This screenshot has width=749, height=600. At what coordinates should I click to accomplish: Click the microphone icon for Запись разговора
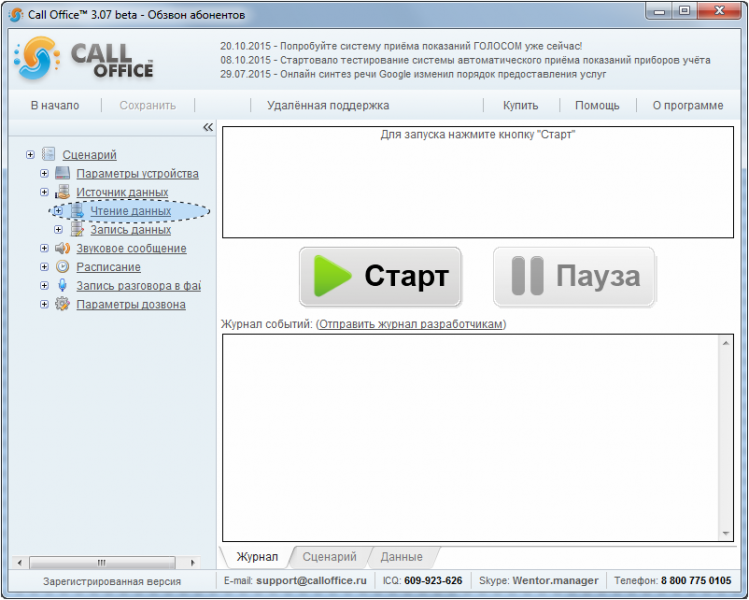click(x=63, y=285)
